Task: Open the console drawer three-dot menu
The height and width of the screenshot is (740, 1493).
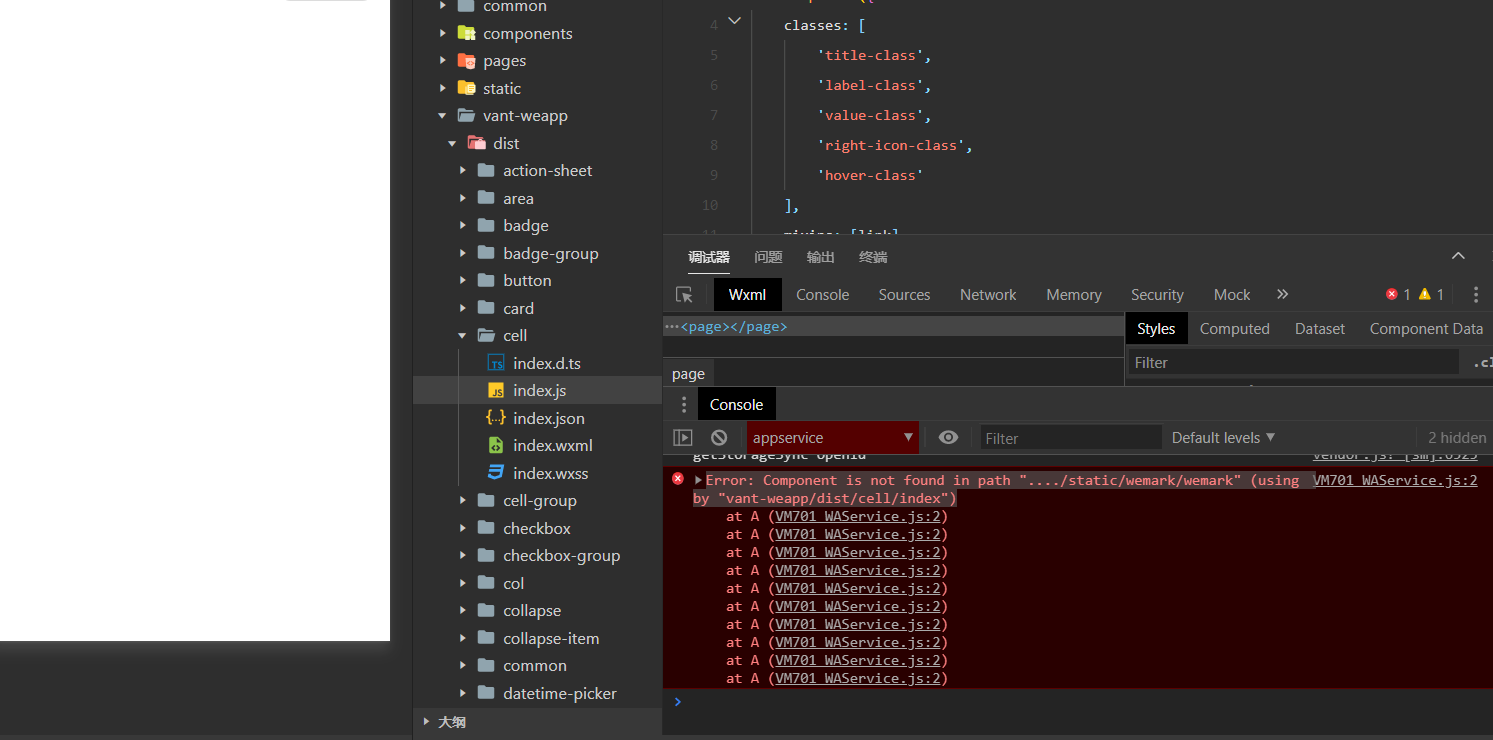Action: tap(684, 405)
